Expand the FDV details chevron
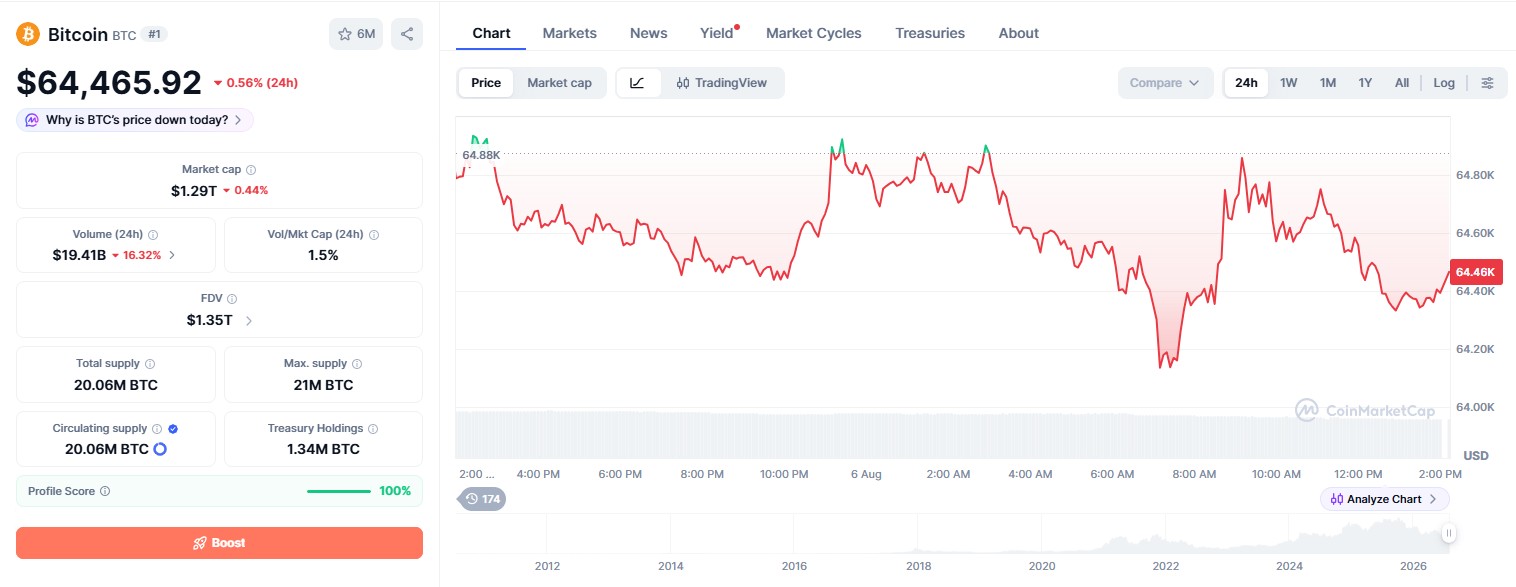Screen dimensions: 1516x587 click(249, 321)
